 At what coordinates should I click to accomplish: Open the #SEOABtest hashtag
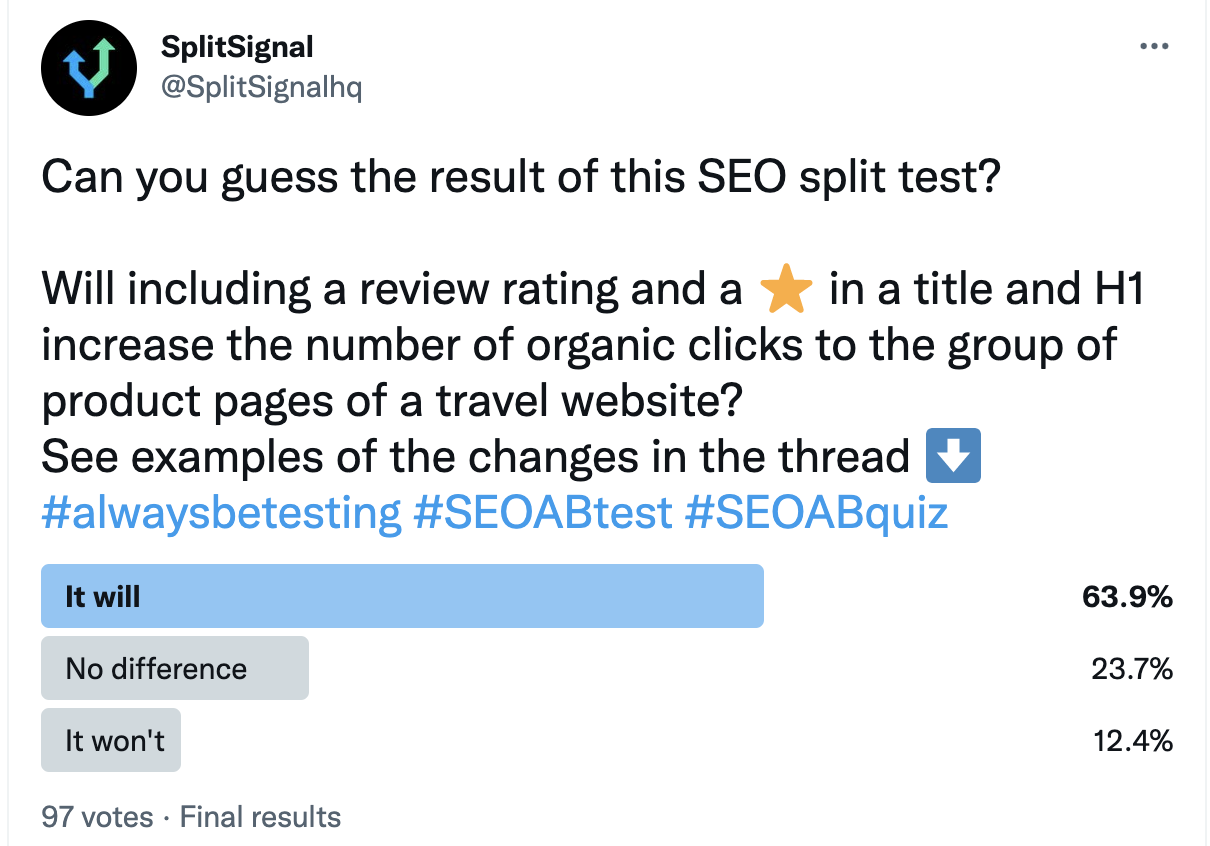tap(542, 513)
